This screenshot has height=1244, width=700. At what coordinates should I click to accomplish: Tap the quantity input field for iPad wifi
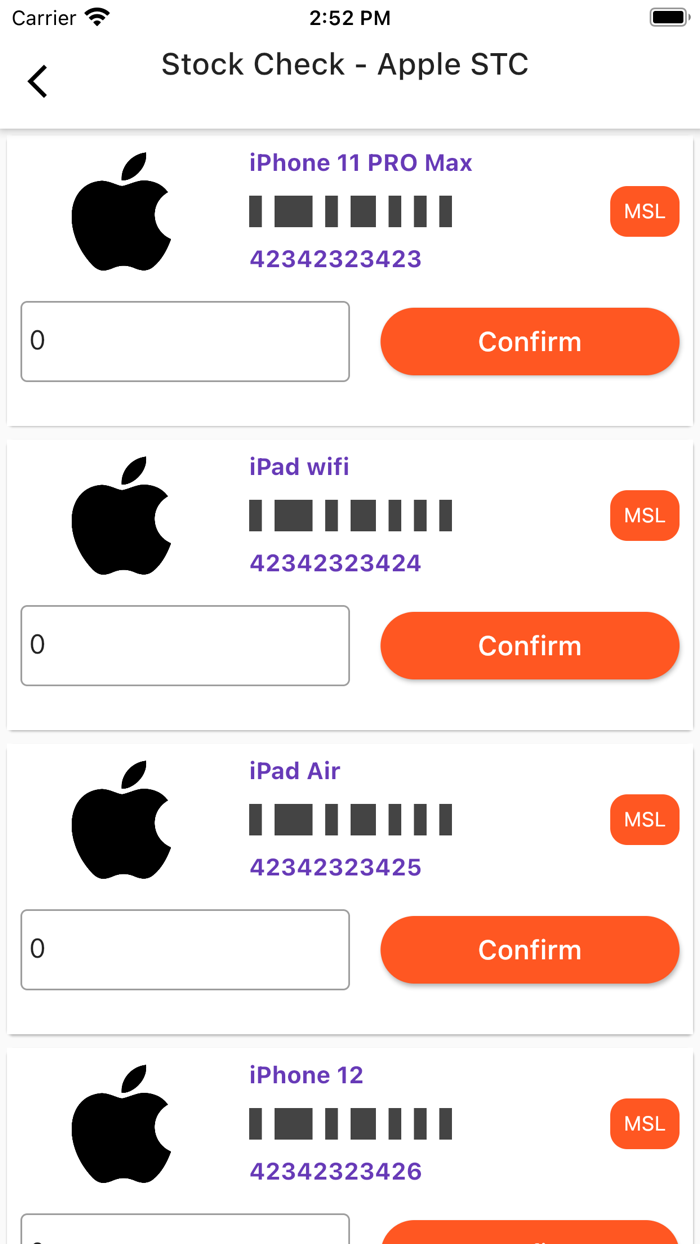click(184, 645)
